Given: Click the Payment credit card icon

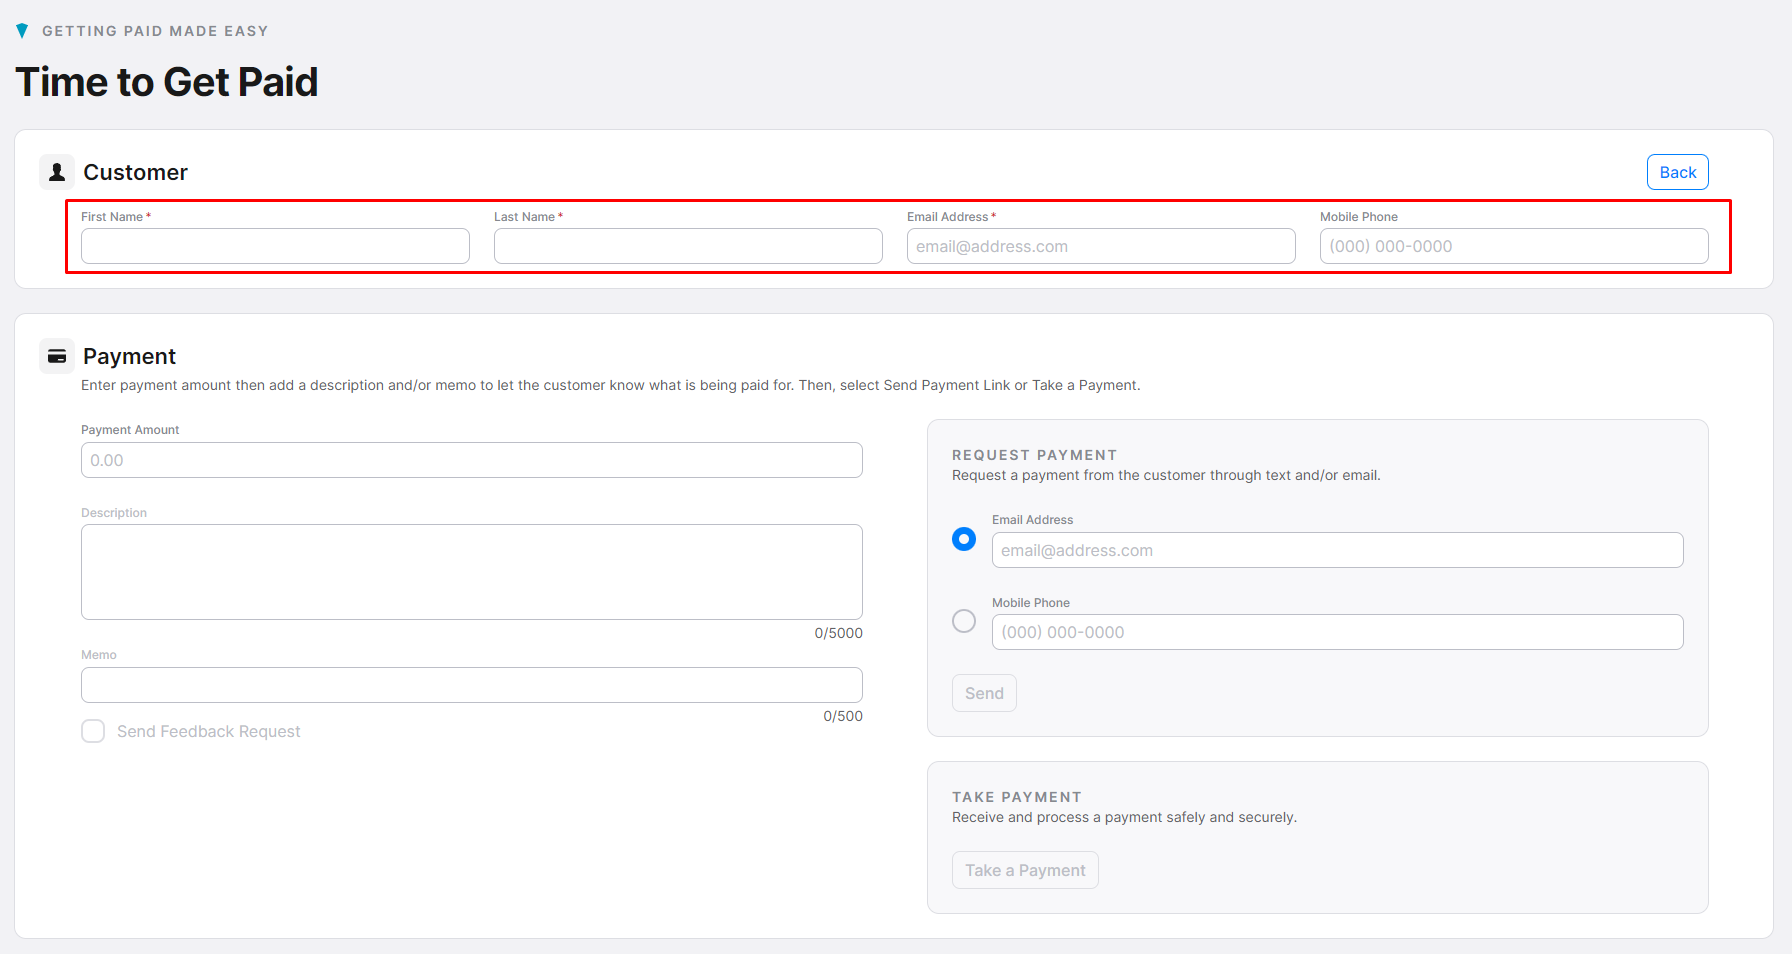Looking at the screenshot, I should point(57,356).
